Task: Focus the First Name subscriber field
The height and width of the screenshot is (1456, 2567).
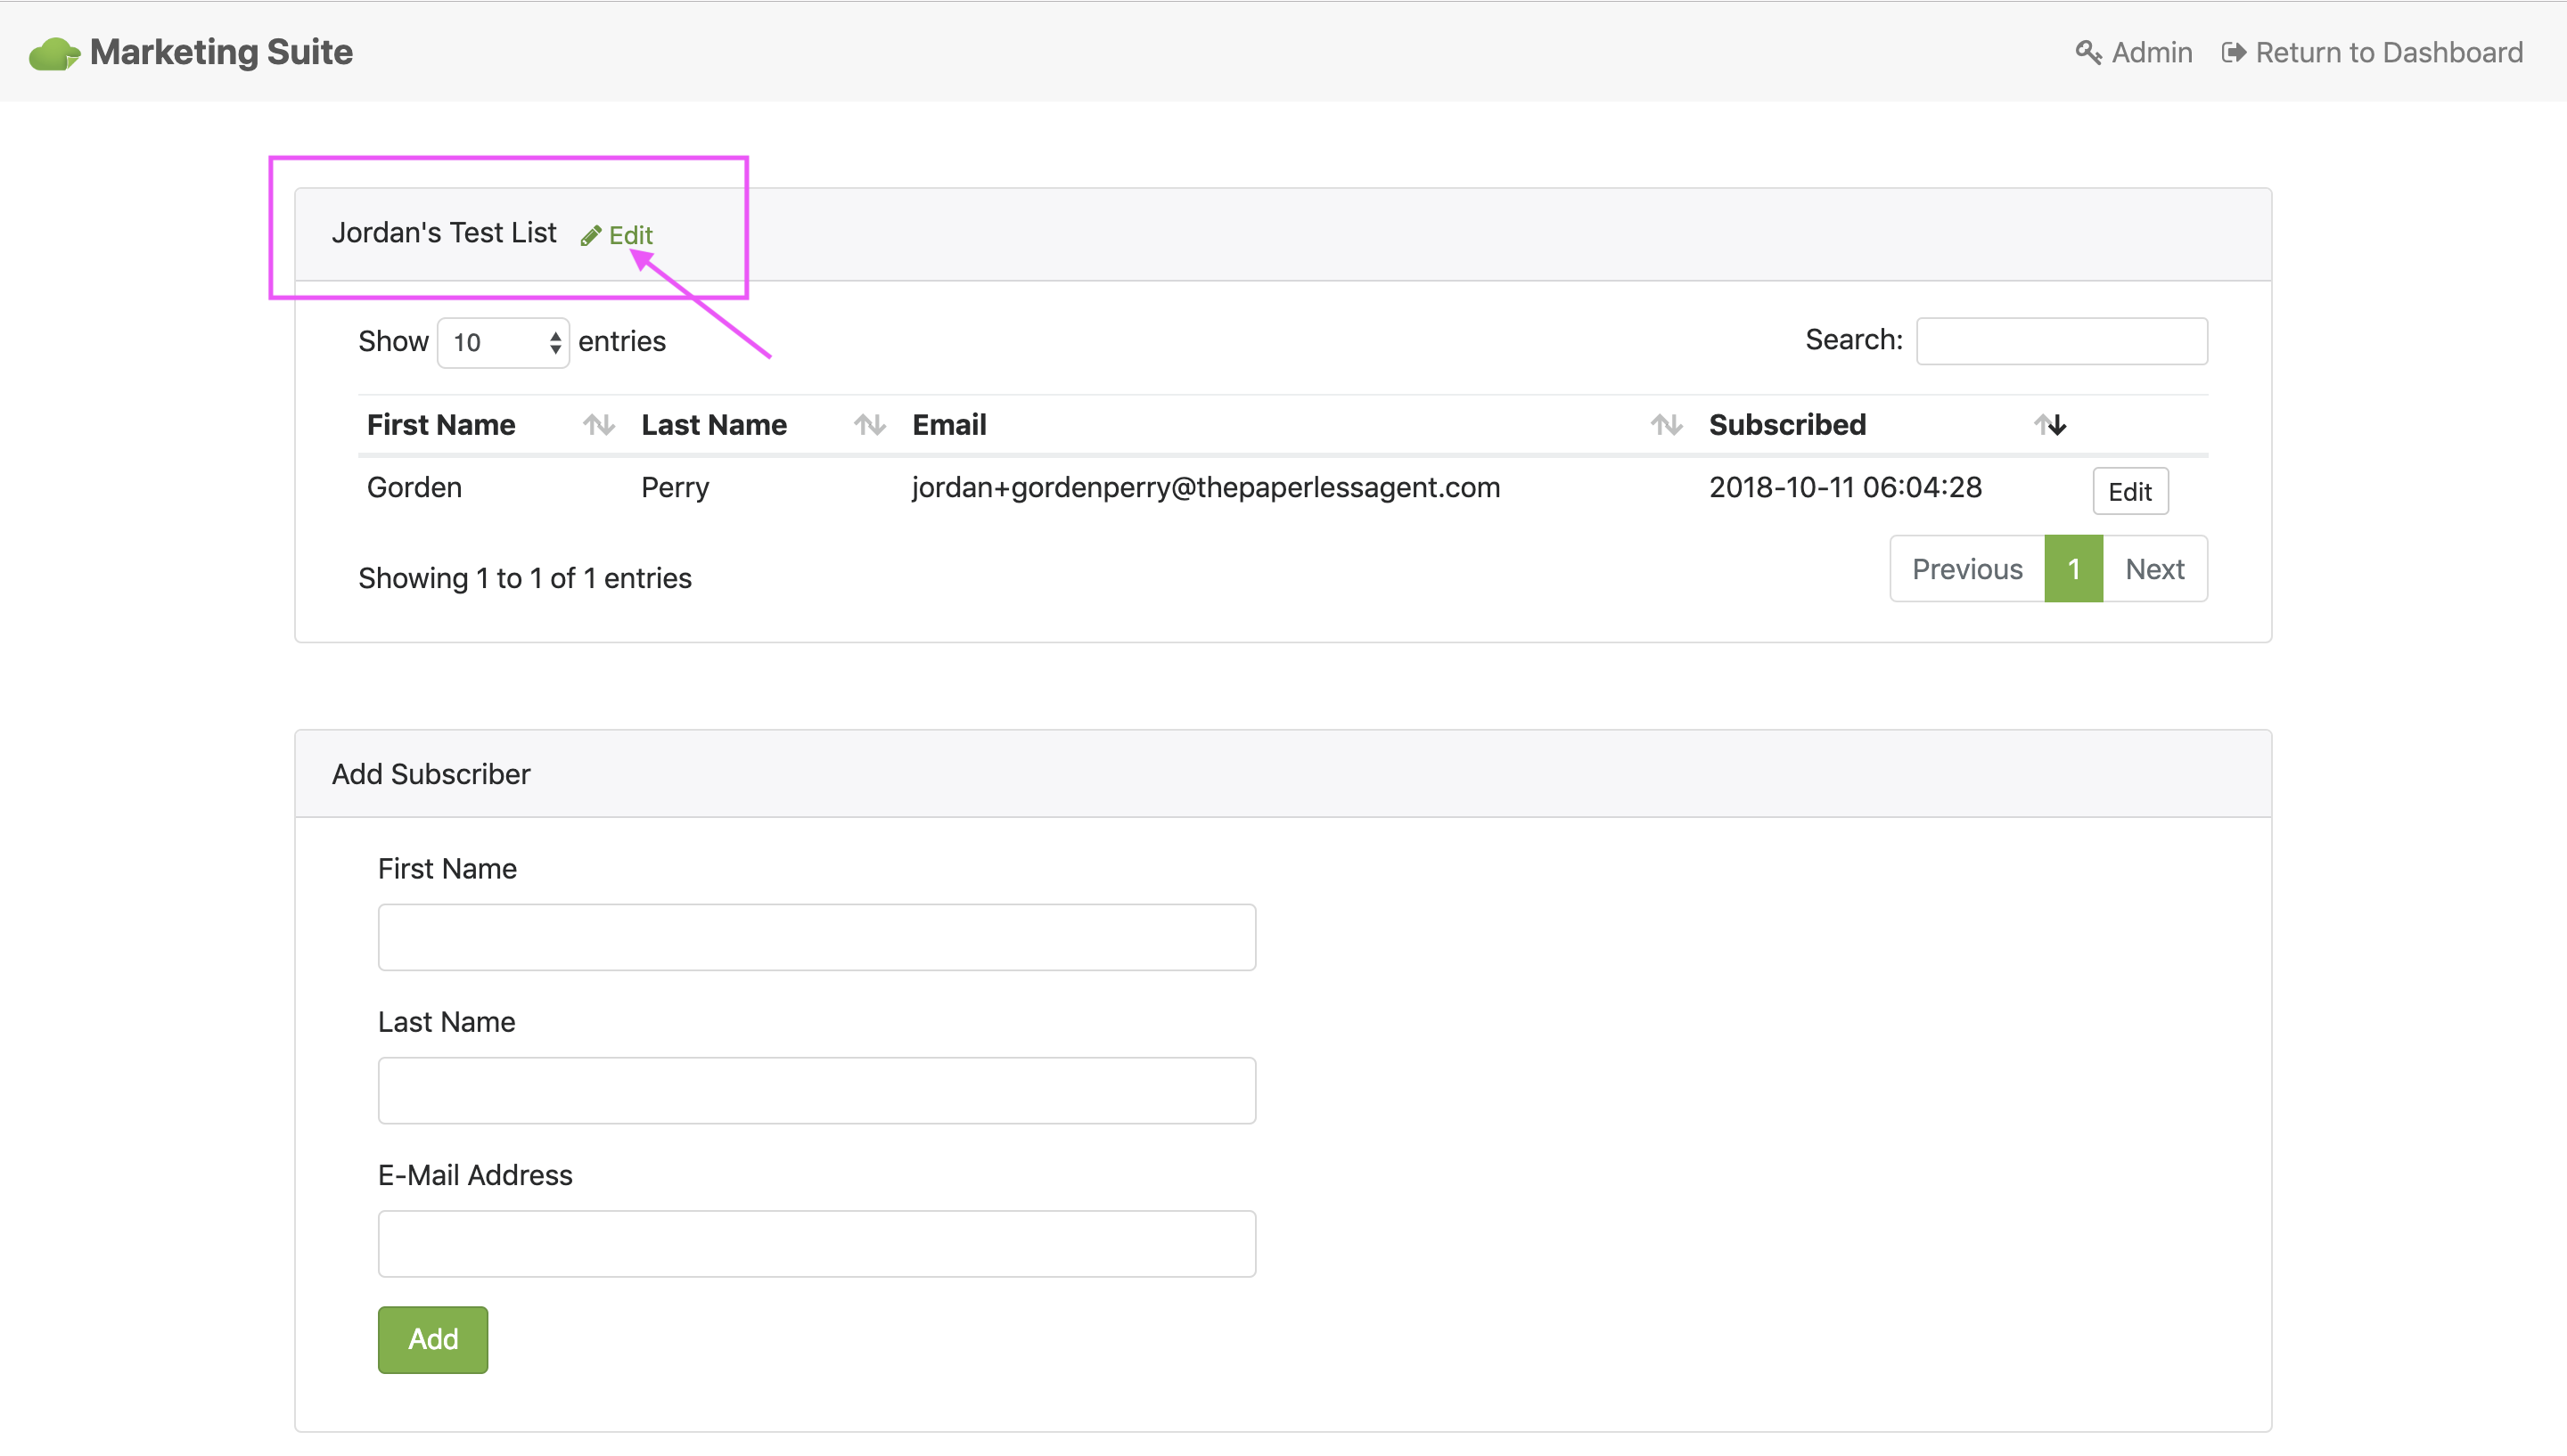Action: tap(816, 937)
